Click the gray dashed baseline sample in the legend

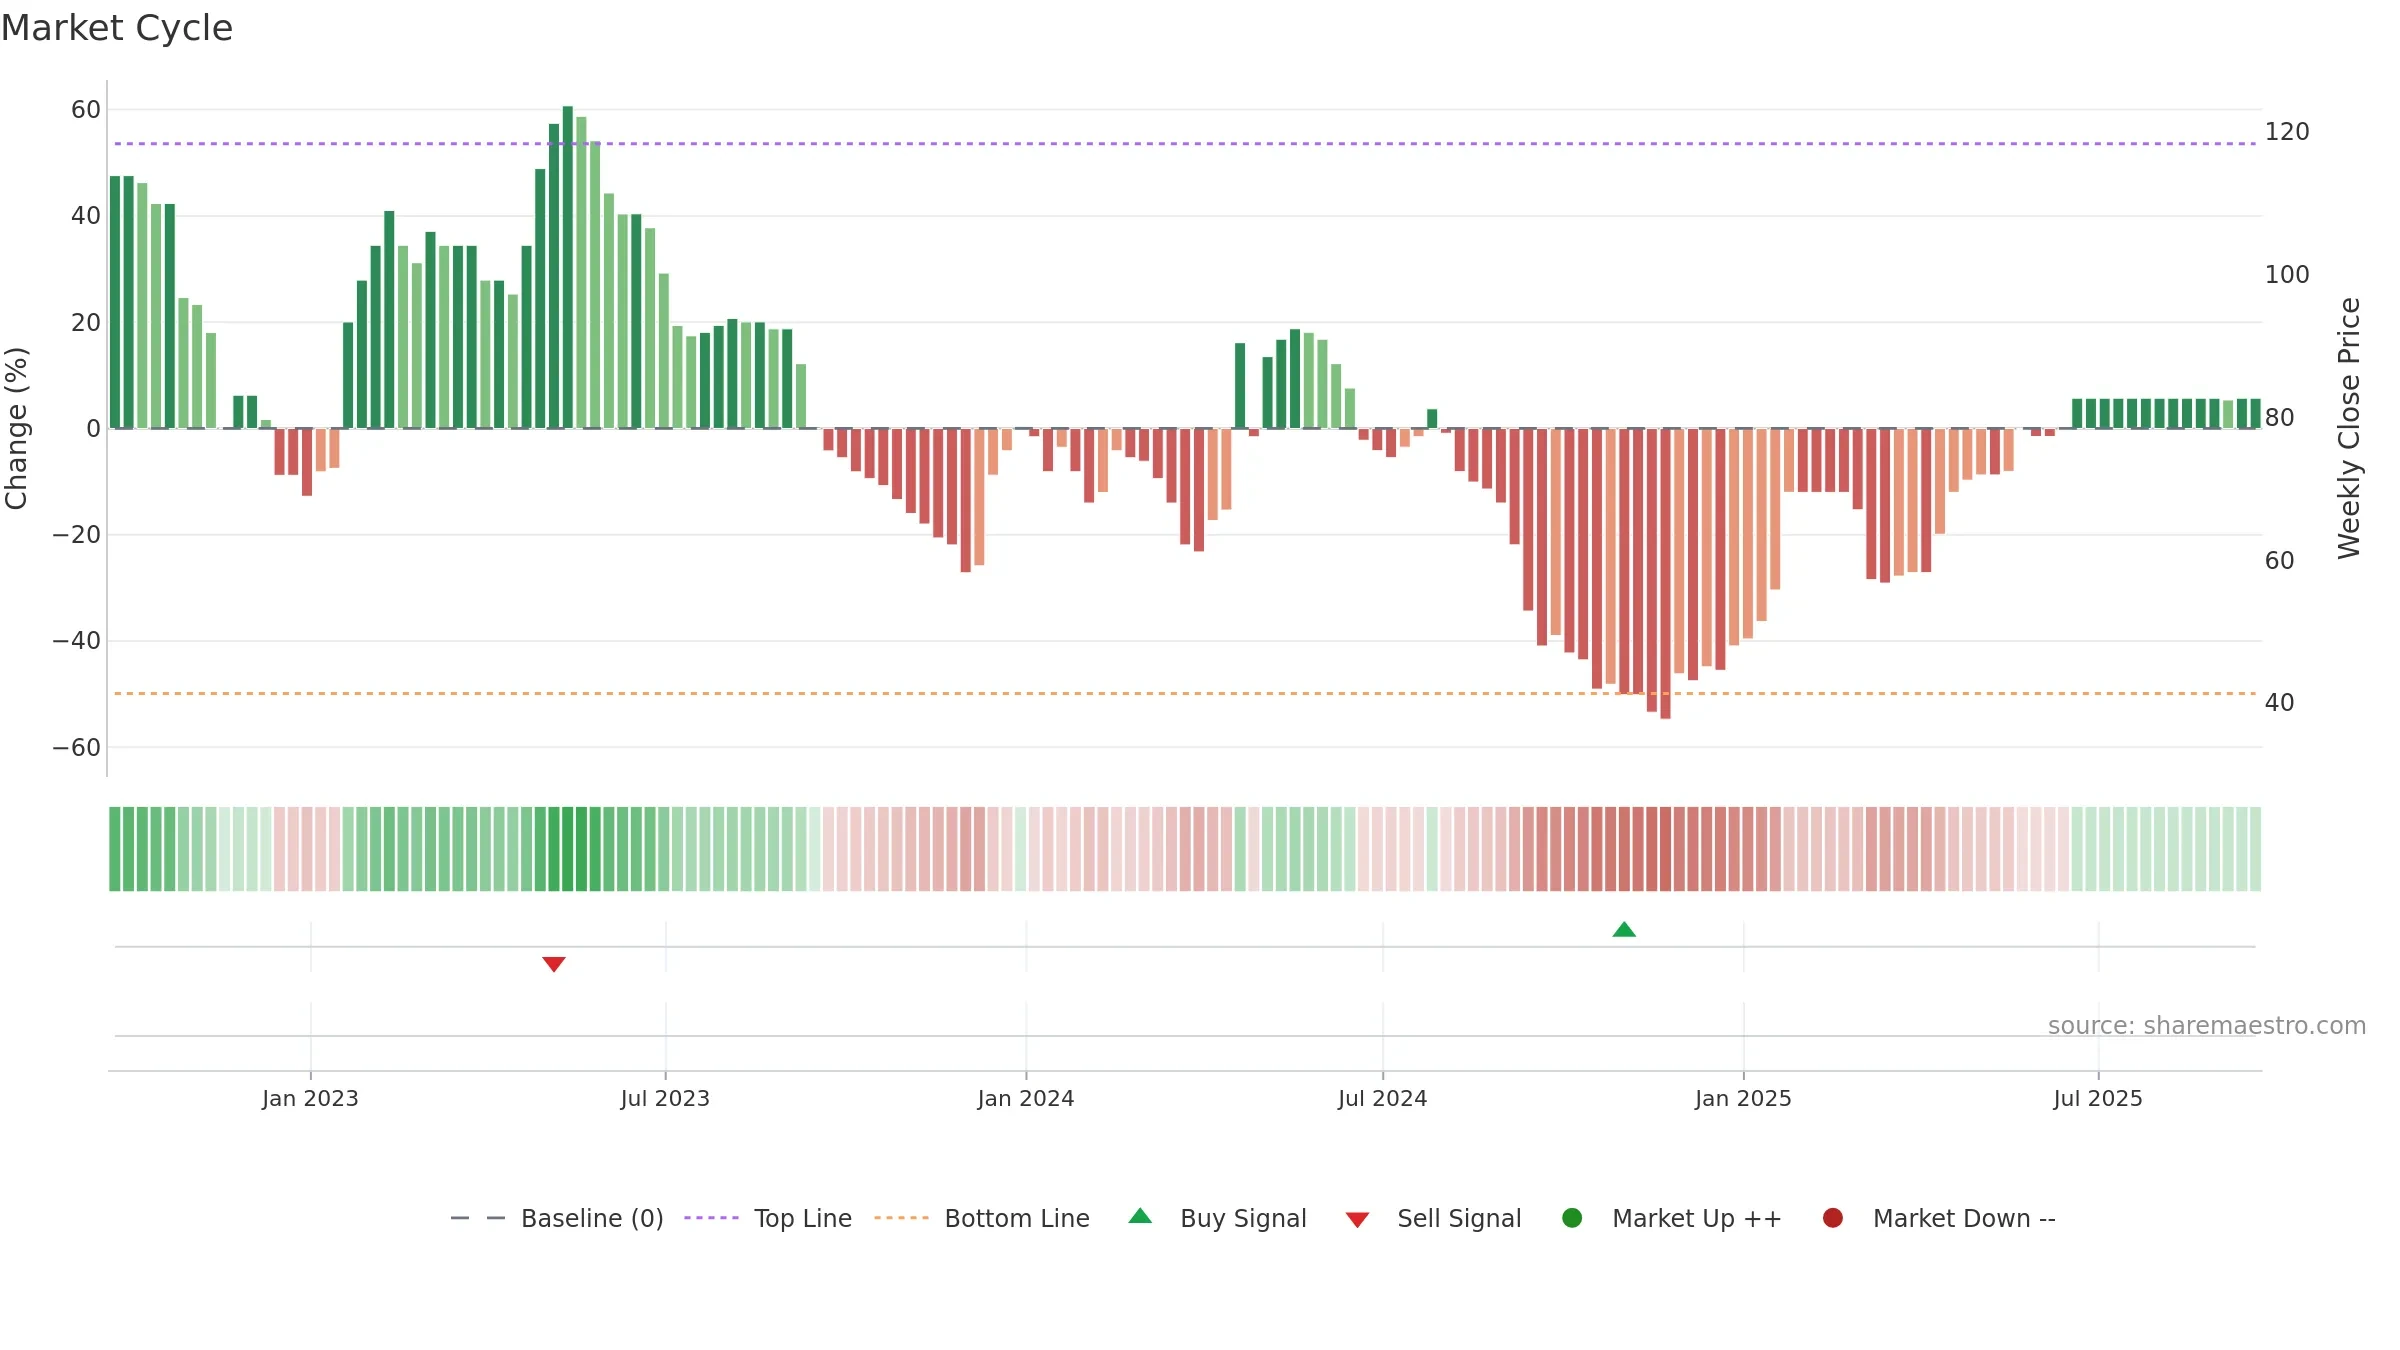pos(478,1218)
